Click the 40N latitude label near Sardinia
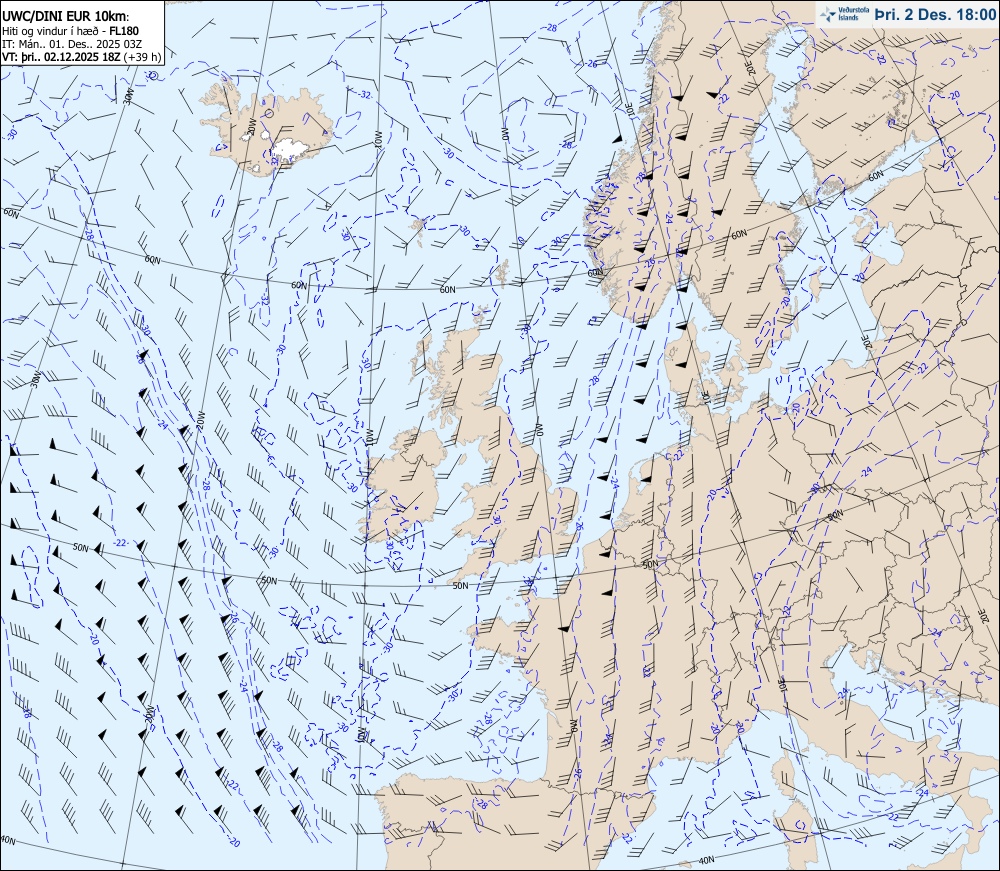Image resolution: width=1000 pixels, height=871 pixels. click(706, 860)
